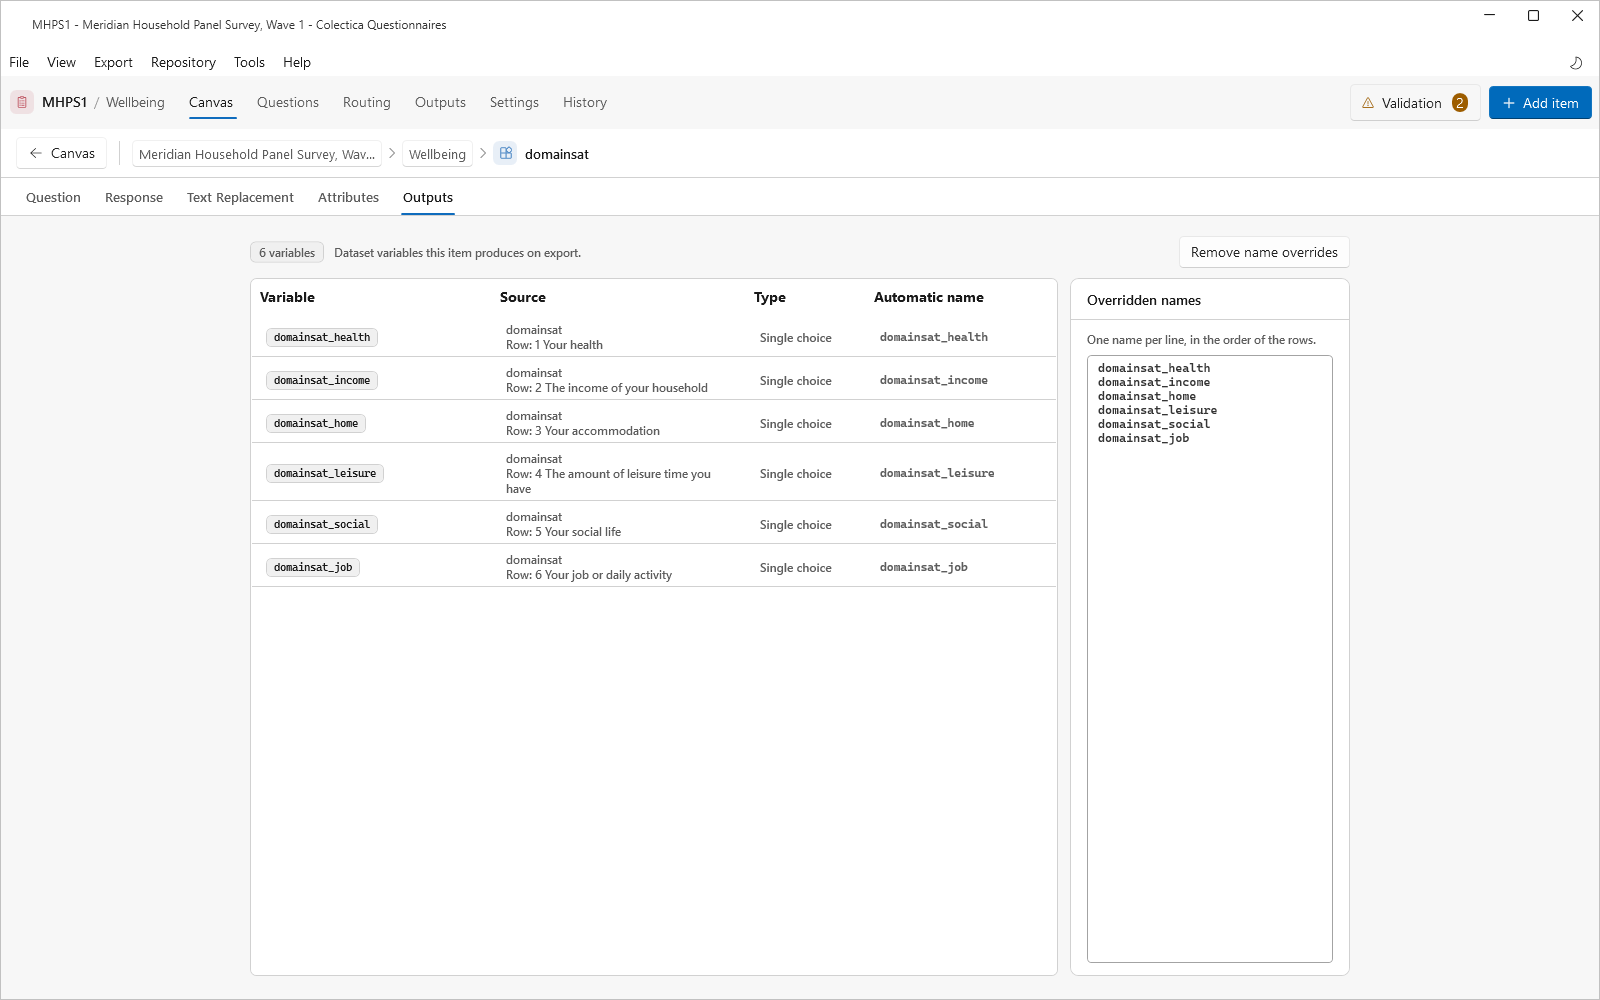Viewport: 1600px width, 1000px height.
Task: Click 'Row: 5 Your social life' text
Action: coord(563,532)
